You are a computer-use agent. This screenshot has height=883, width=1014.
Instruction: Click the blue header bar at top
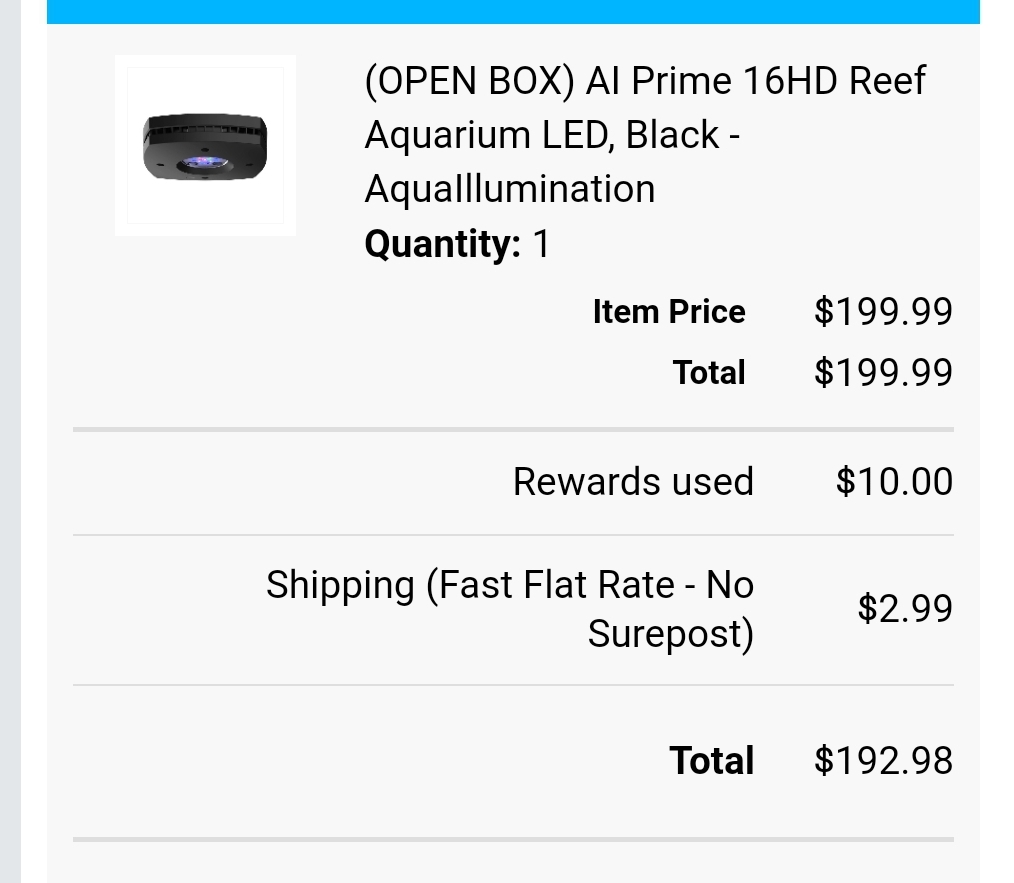click(513, 11)
